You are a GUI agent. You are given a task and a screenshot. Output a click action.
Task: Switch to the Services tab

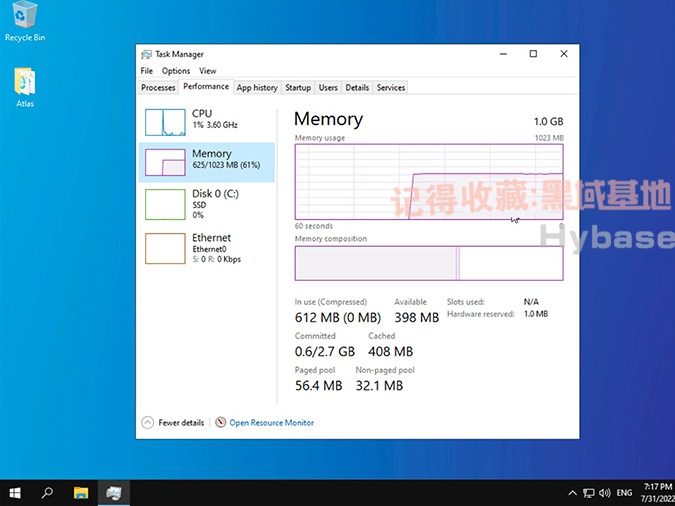[391, 87]
